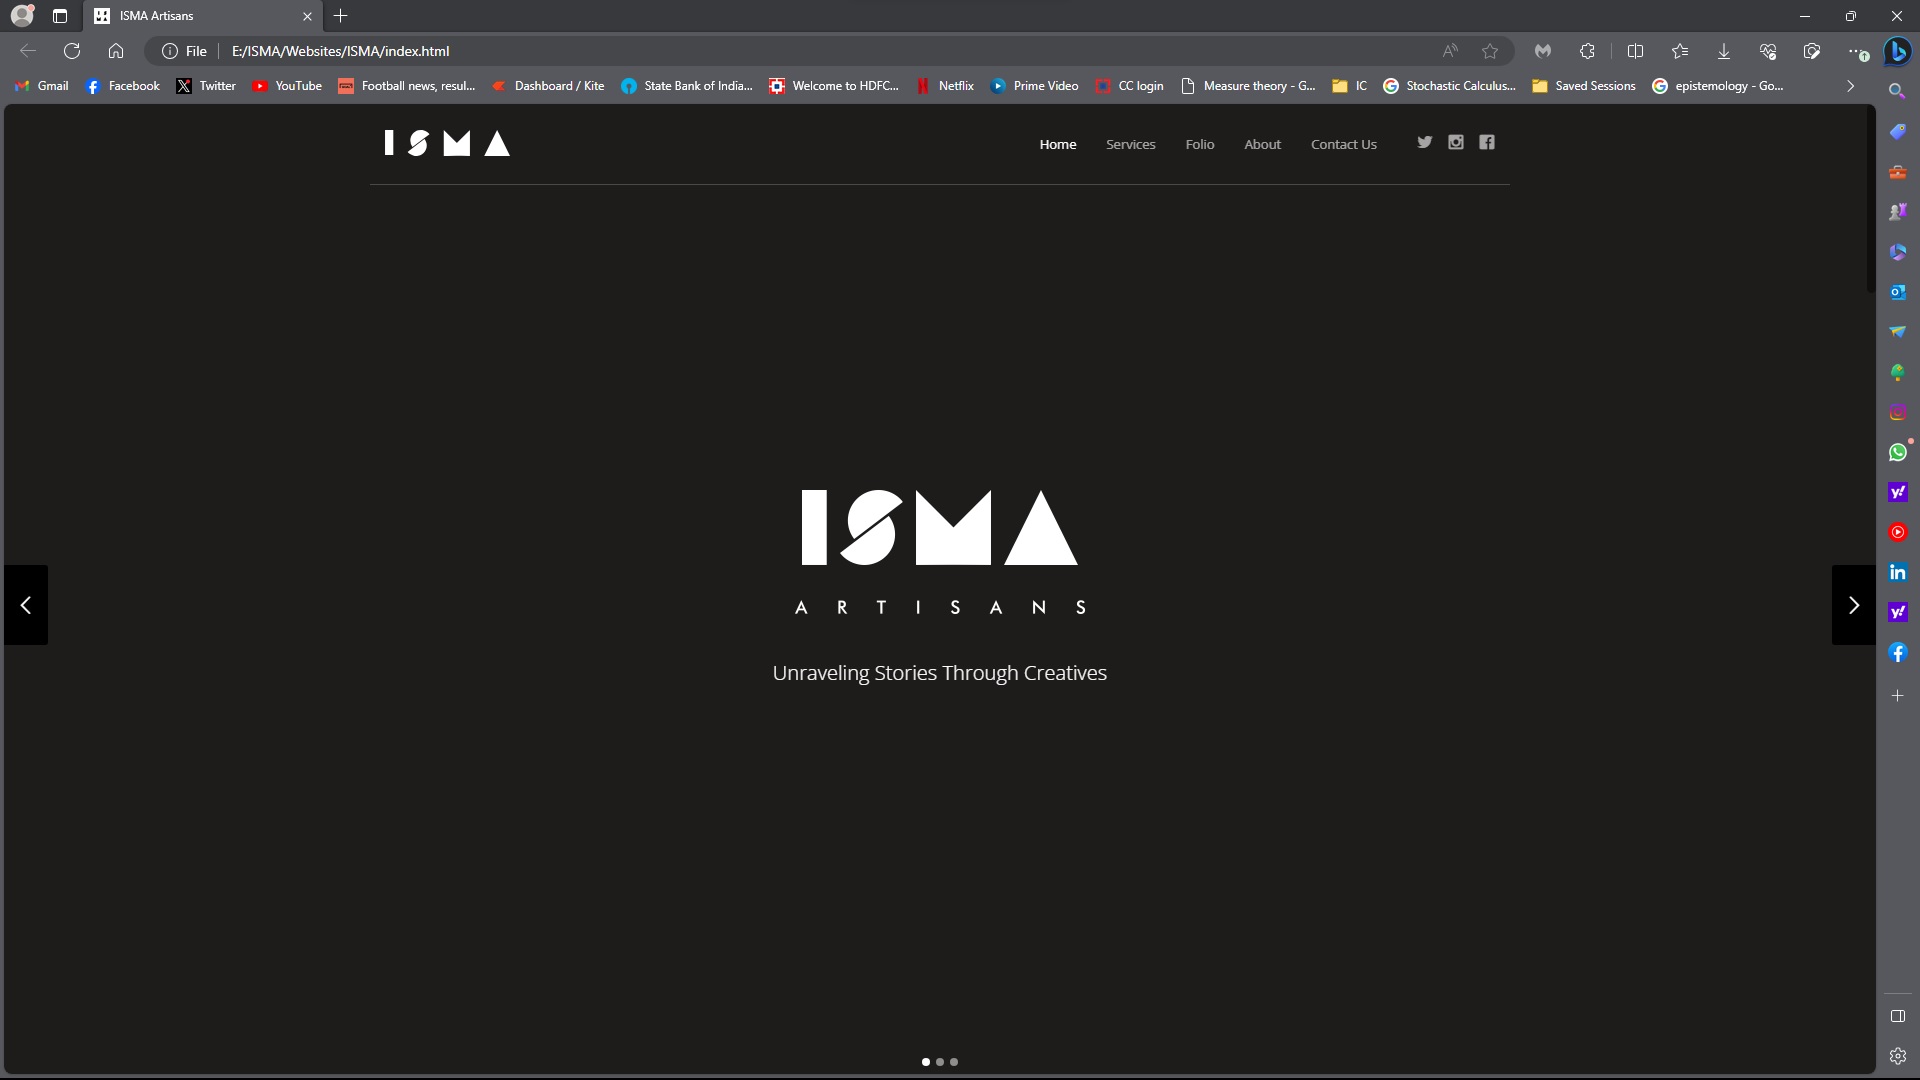Open WhatsApp in the Edge sidebar
The image size is (1920, 1080).
1897,452
